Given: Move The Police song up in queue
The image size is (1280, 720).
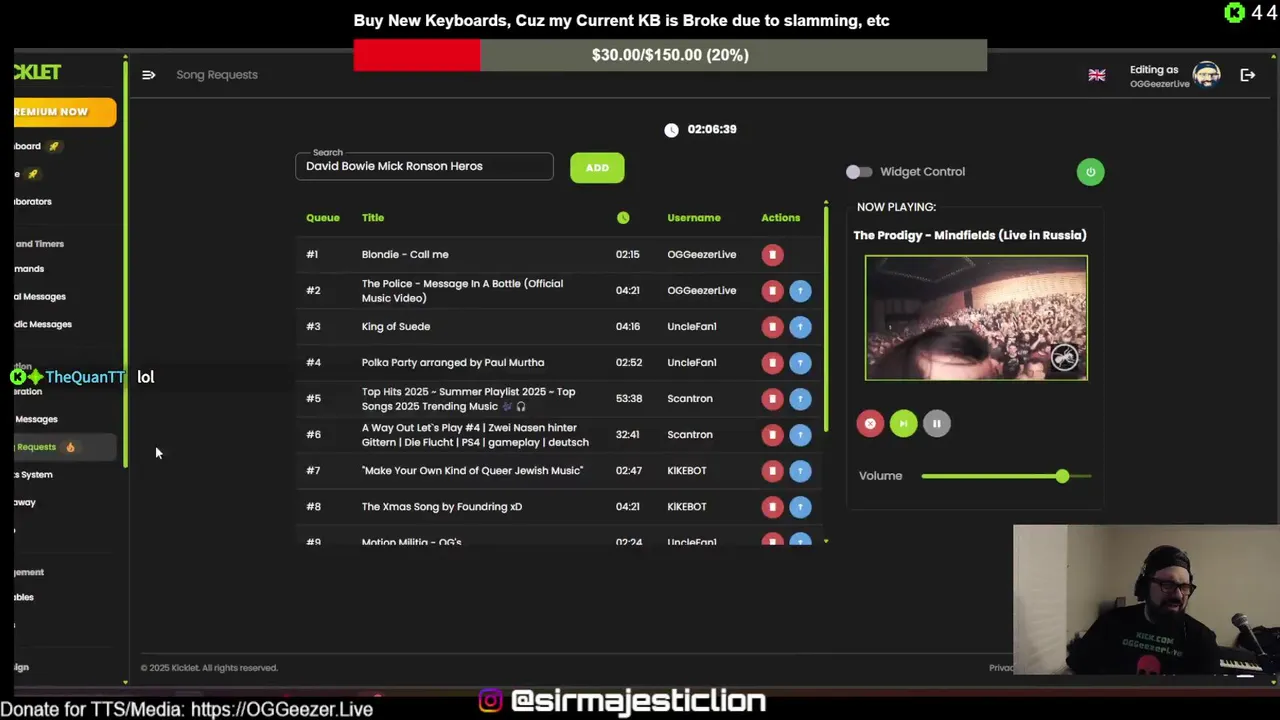Looking at the screenshot, I should 800,291.
